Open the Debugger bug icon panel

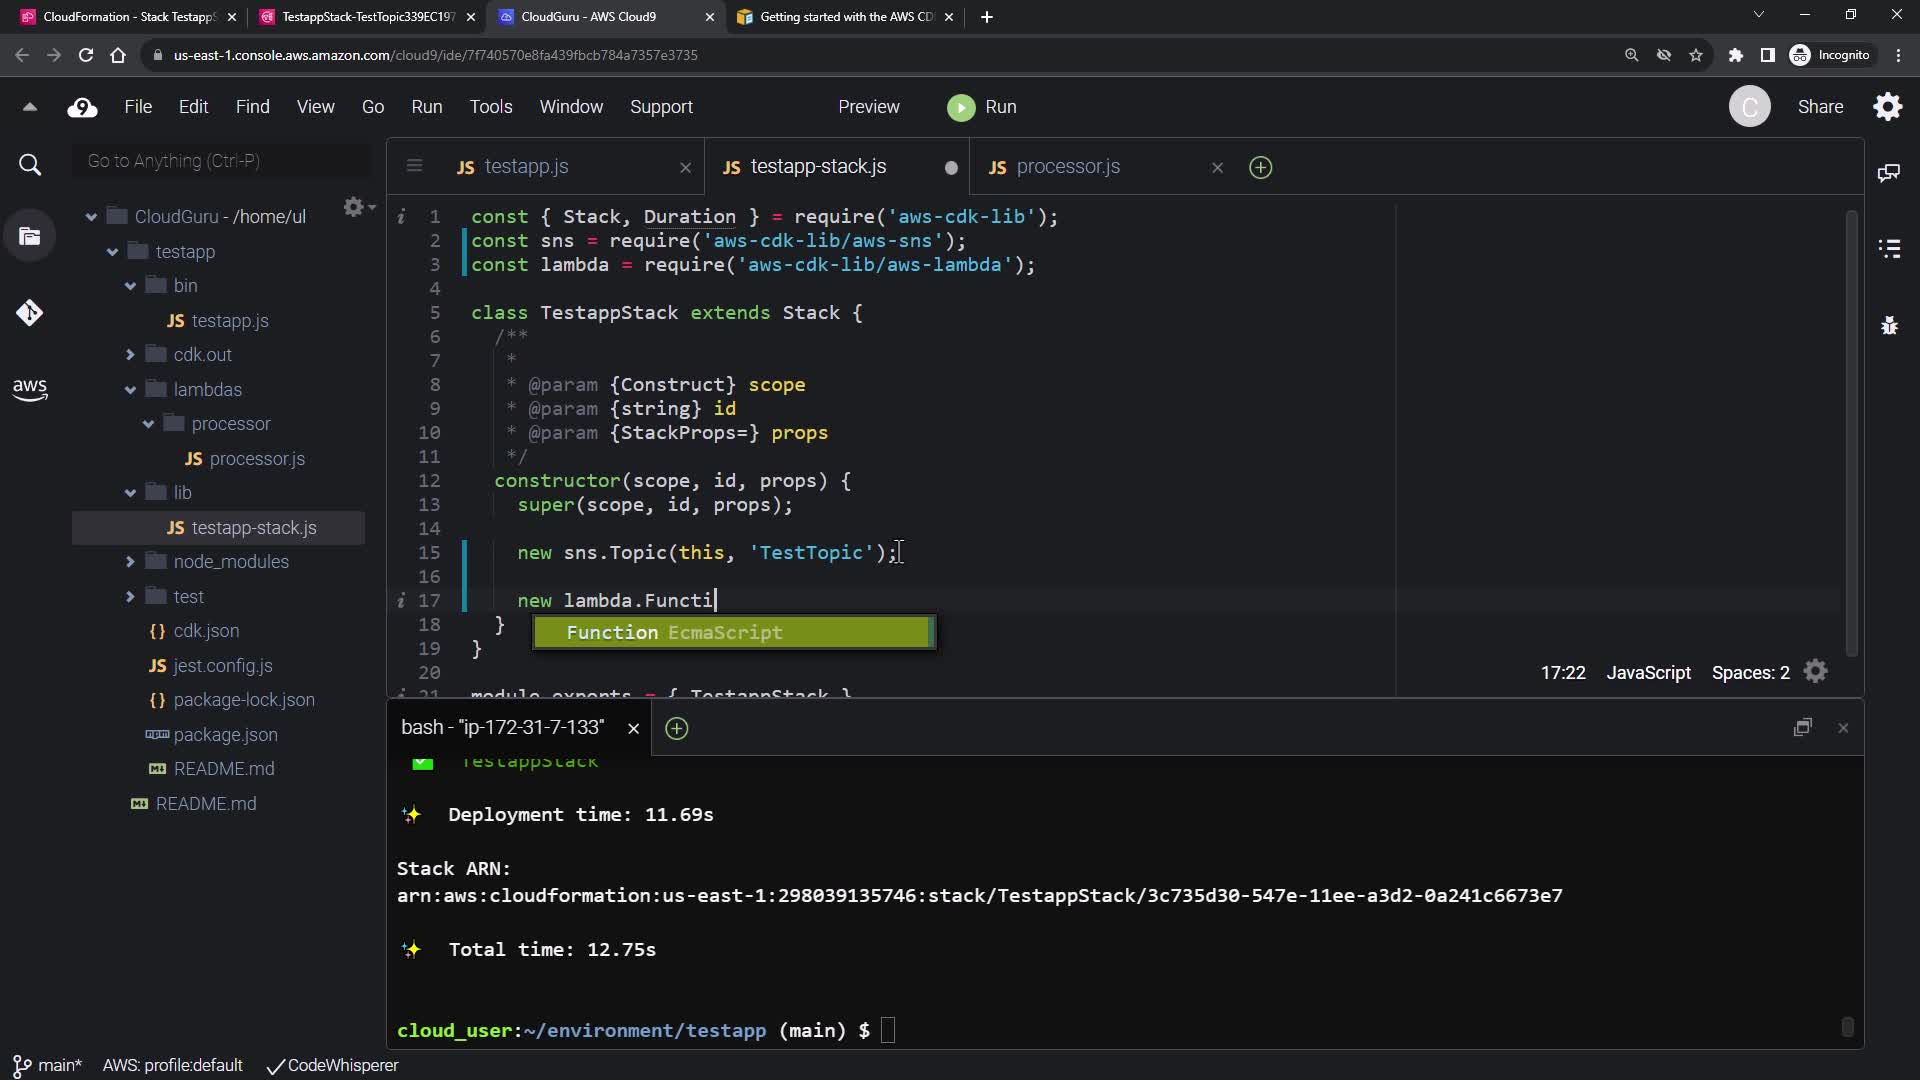pyautogui.click(x=1889, y=325)
